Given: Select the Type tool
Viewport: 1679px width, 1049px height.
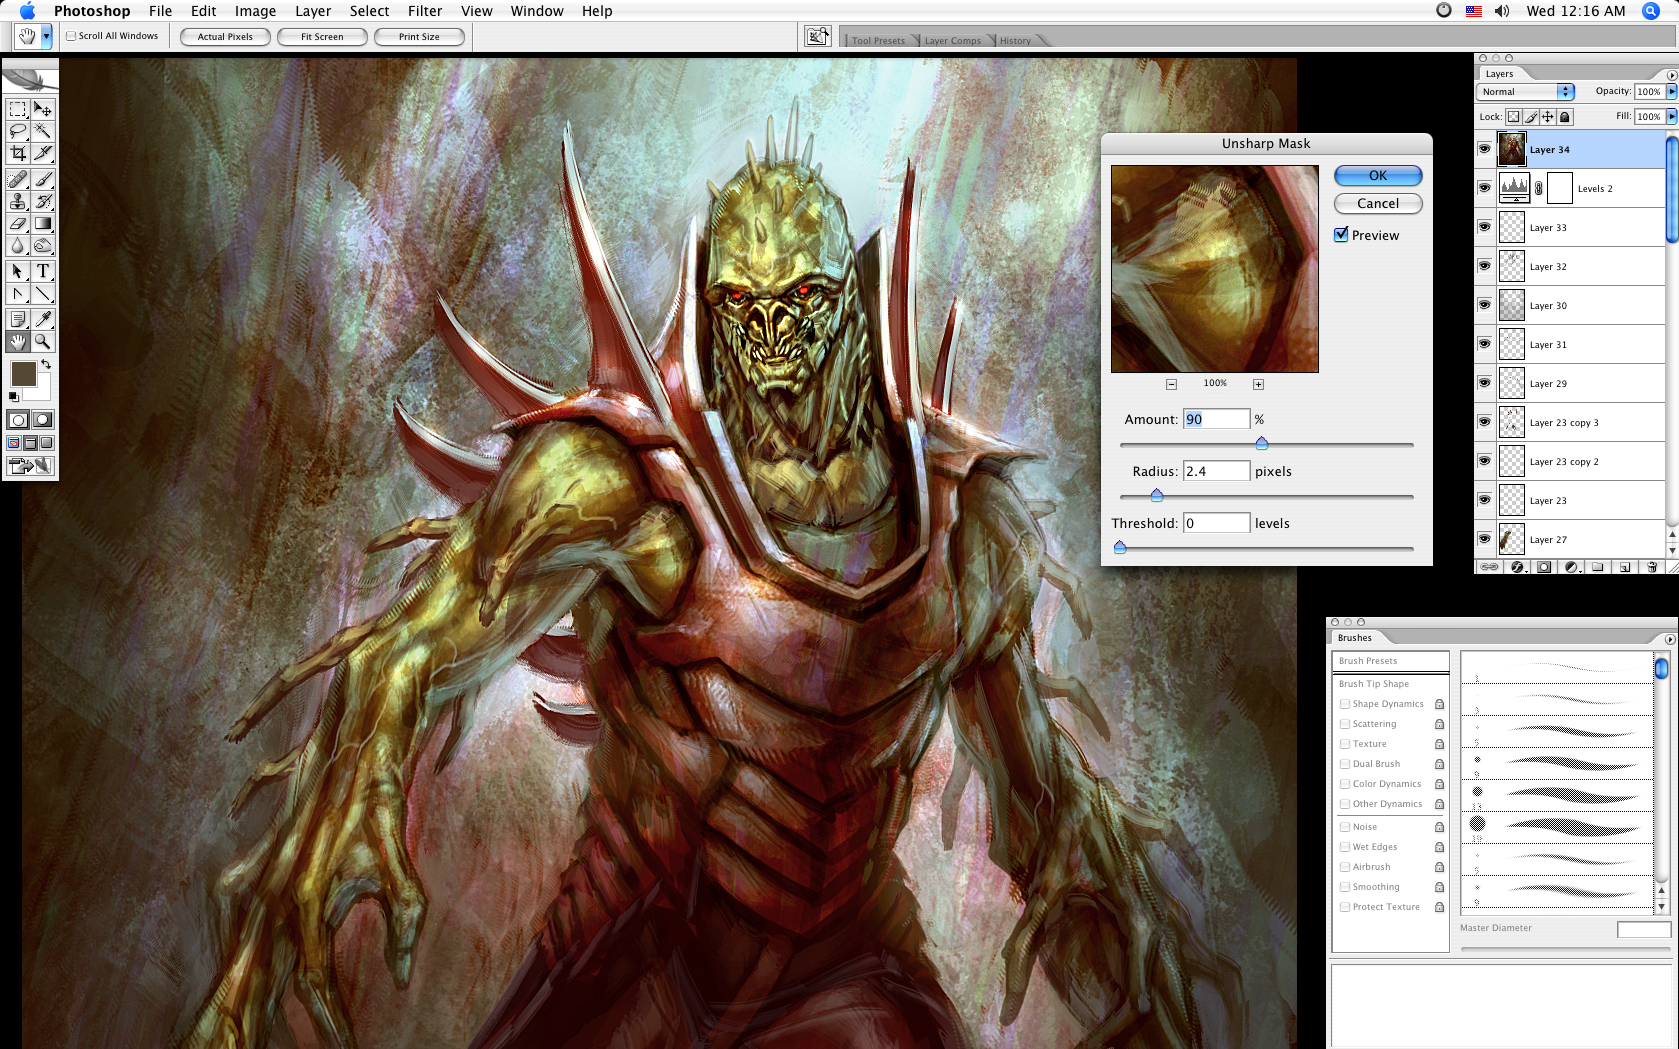Looking at the screenshot, I should (x=43, y=272).
